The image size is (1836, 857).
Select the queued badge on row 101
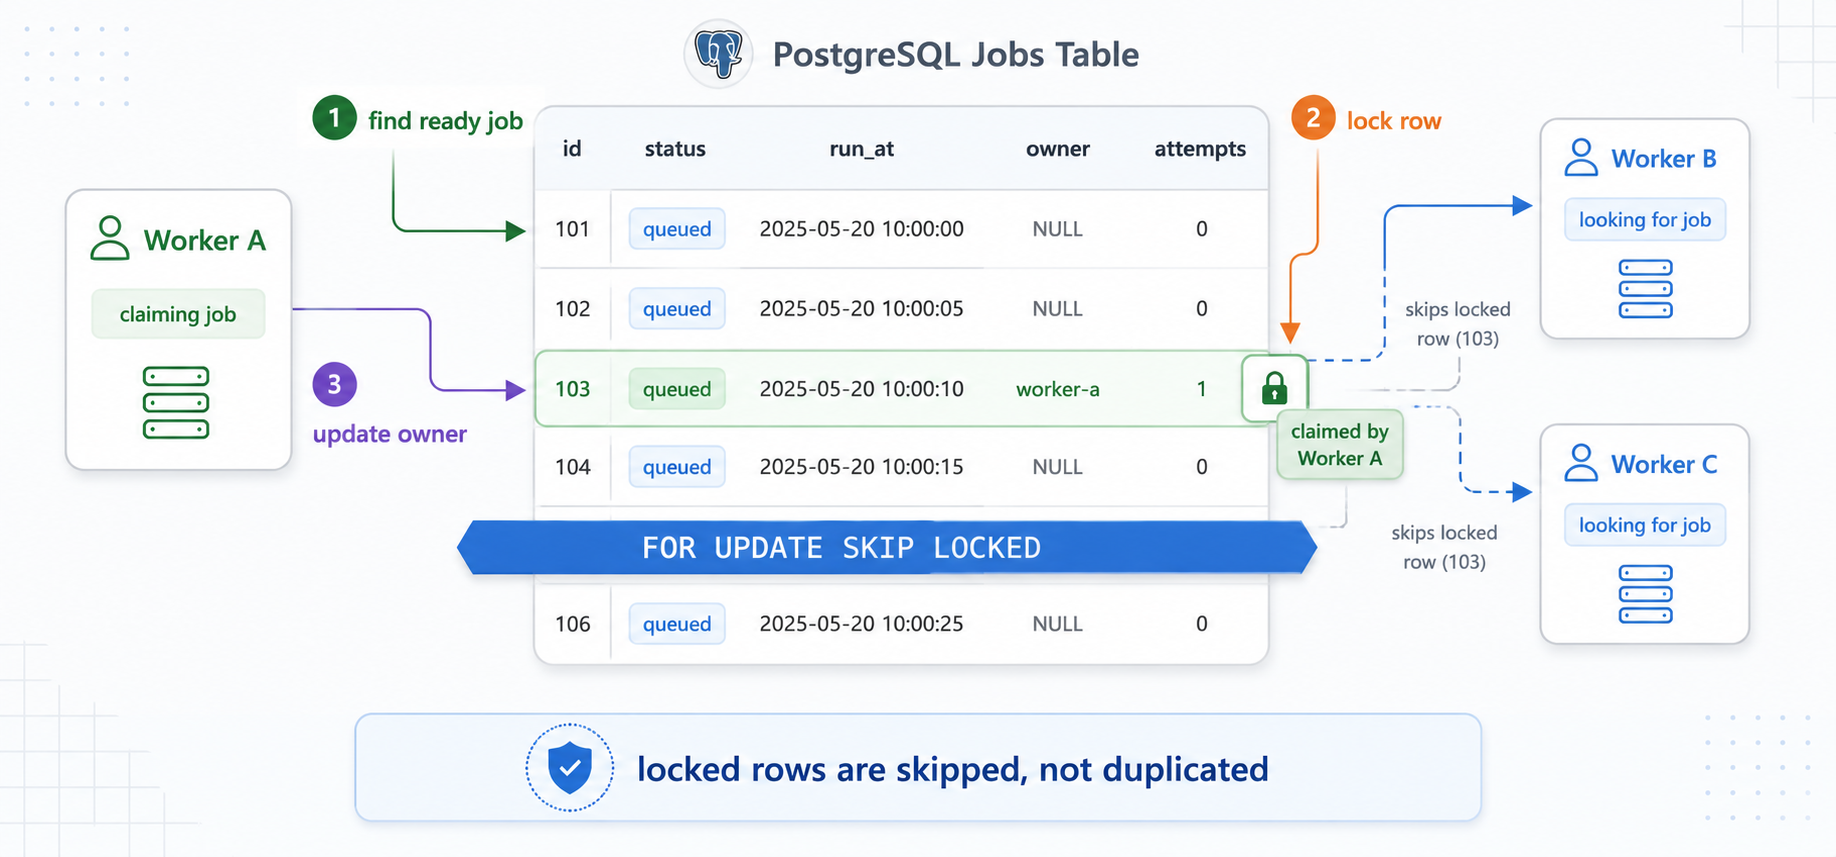677,229
